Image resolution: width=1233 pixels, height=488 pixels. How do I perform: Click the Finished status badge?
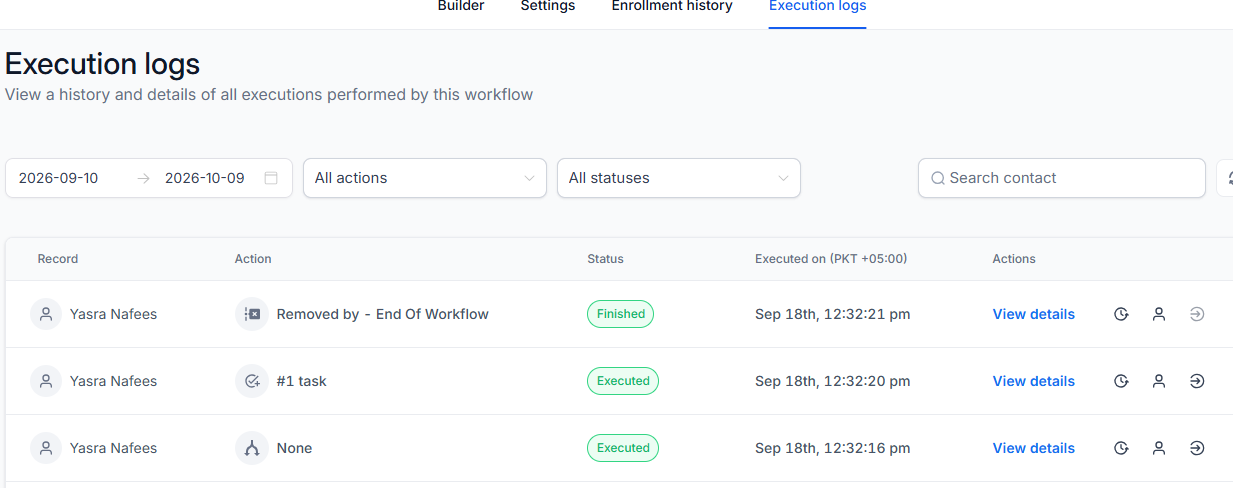pos(621,314)
